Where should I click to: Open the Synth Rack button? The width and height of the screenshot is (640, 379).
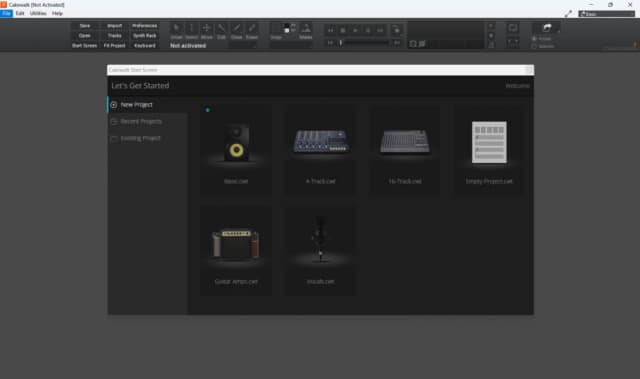tap(144, 35)
